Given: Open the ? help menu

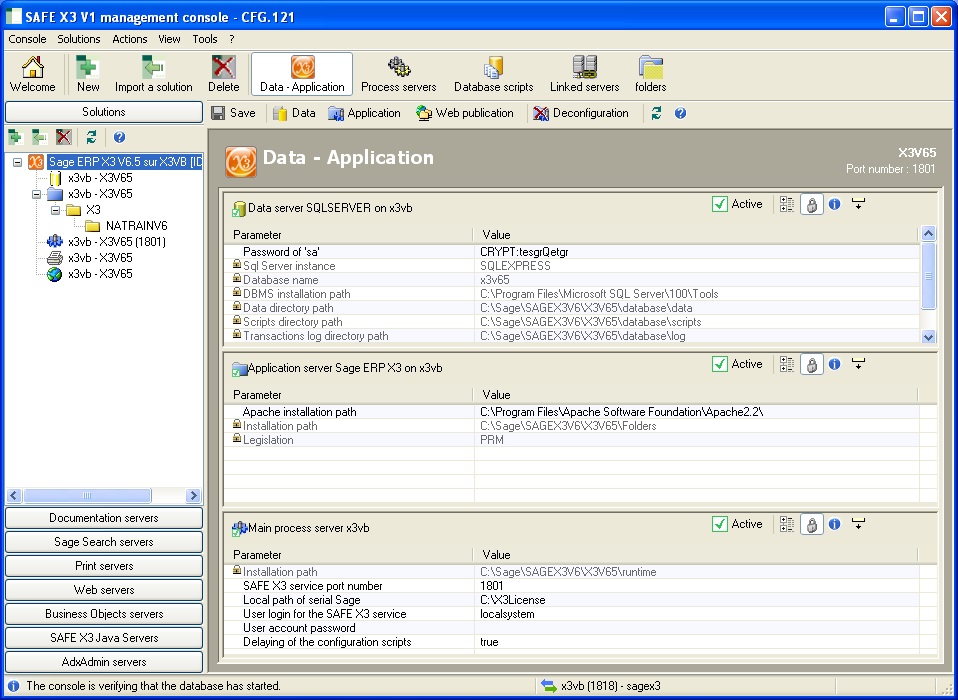Looking at the screenshot, I should pos(232,39).
